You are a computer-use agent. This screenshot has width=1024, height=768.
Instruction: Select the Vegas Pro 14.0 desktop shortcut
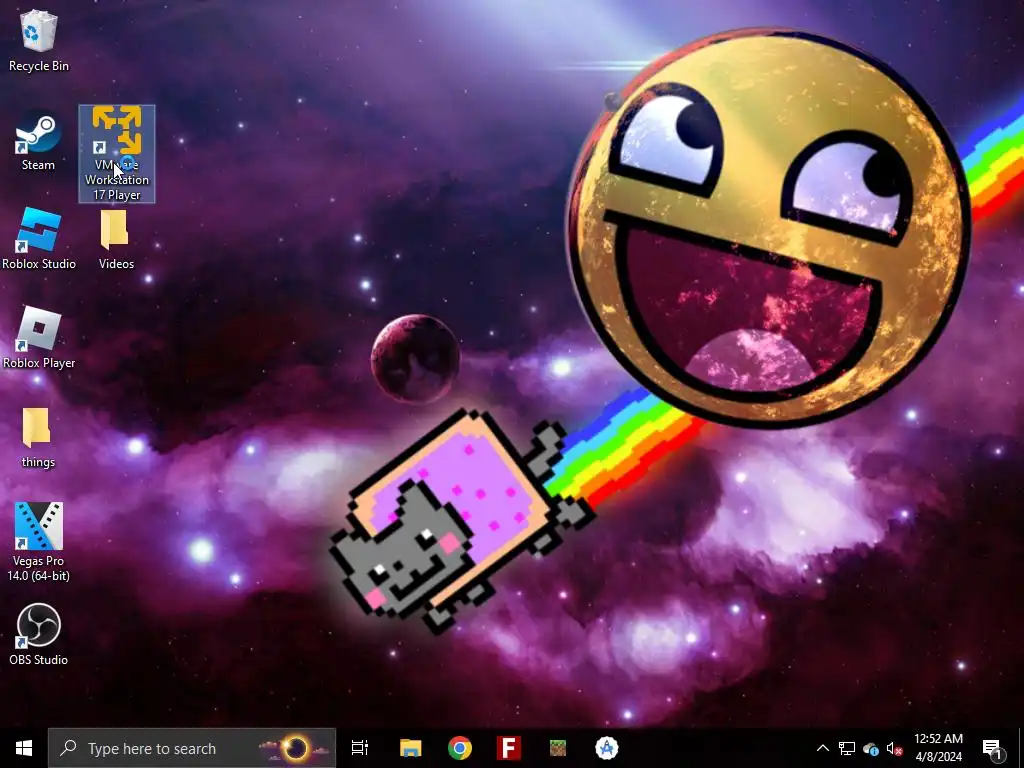(39, 542)
